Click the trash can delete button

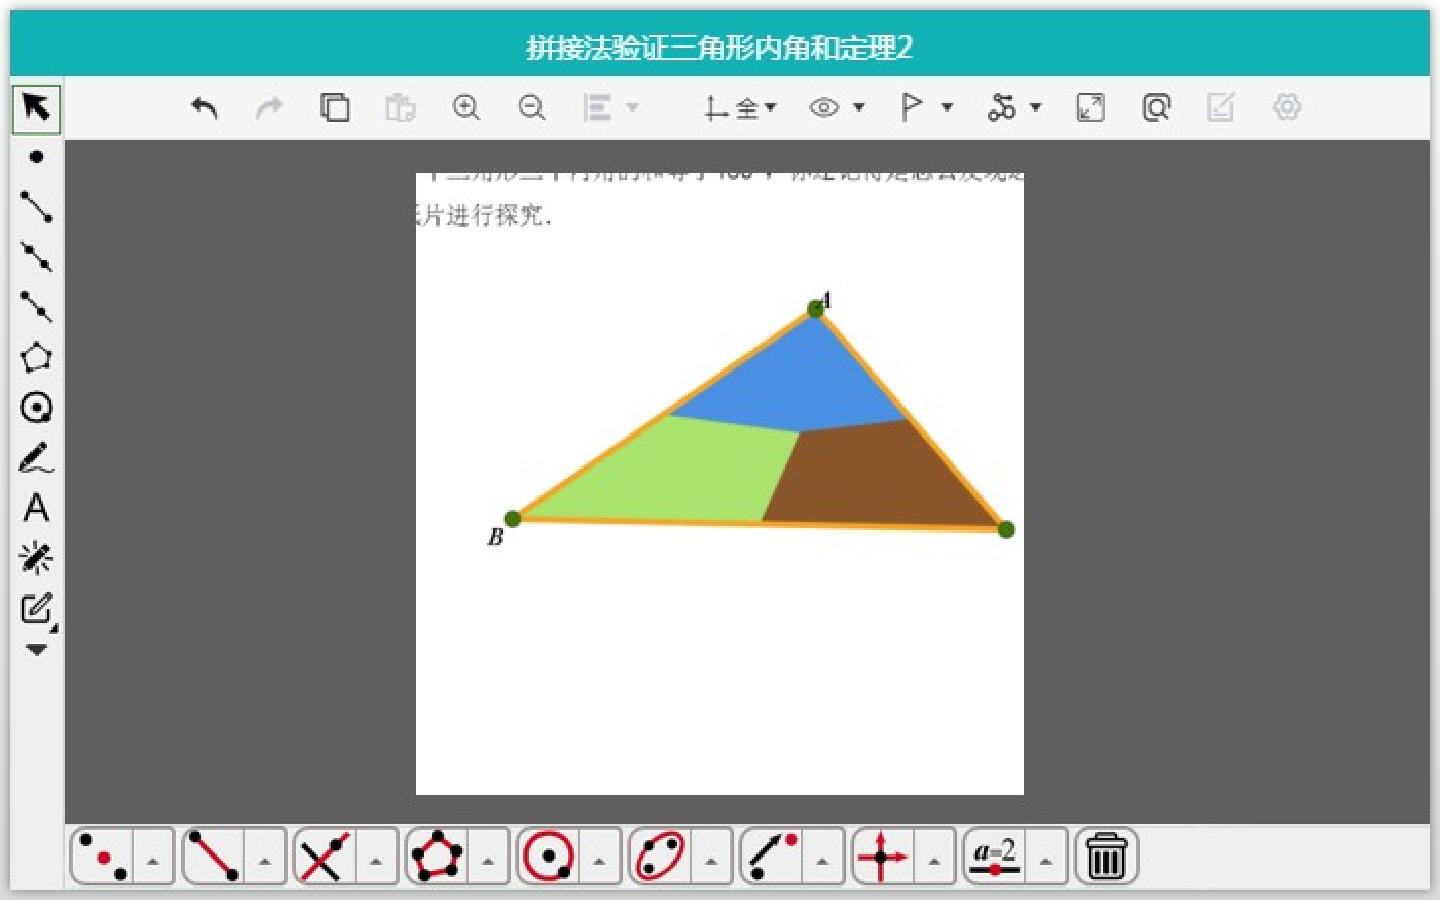click(1106, 857)
